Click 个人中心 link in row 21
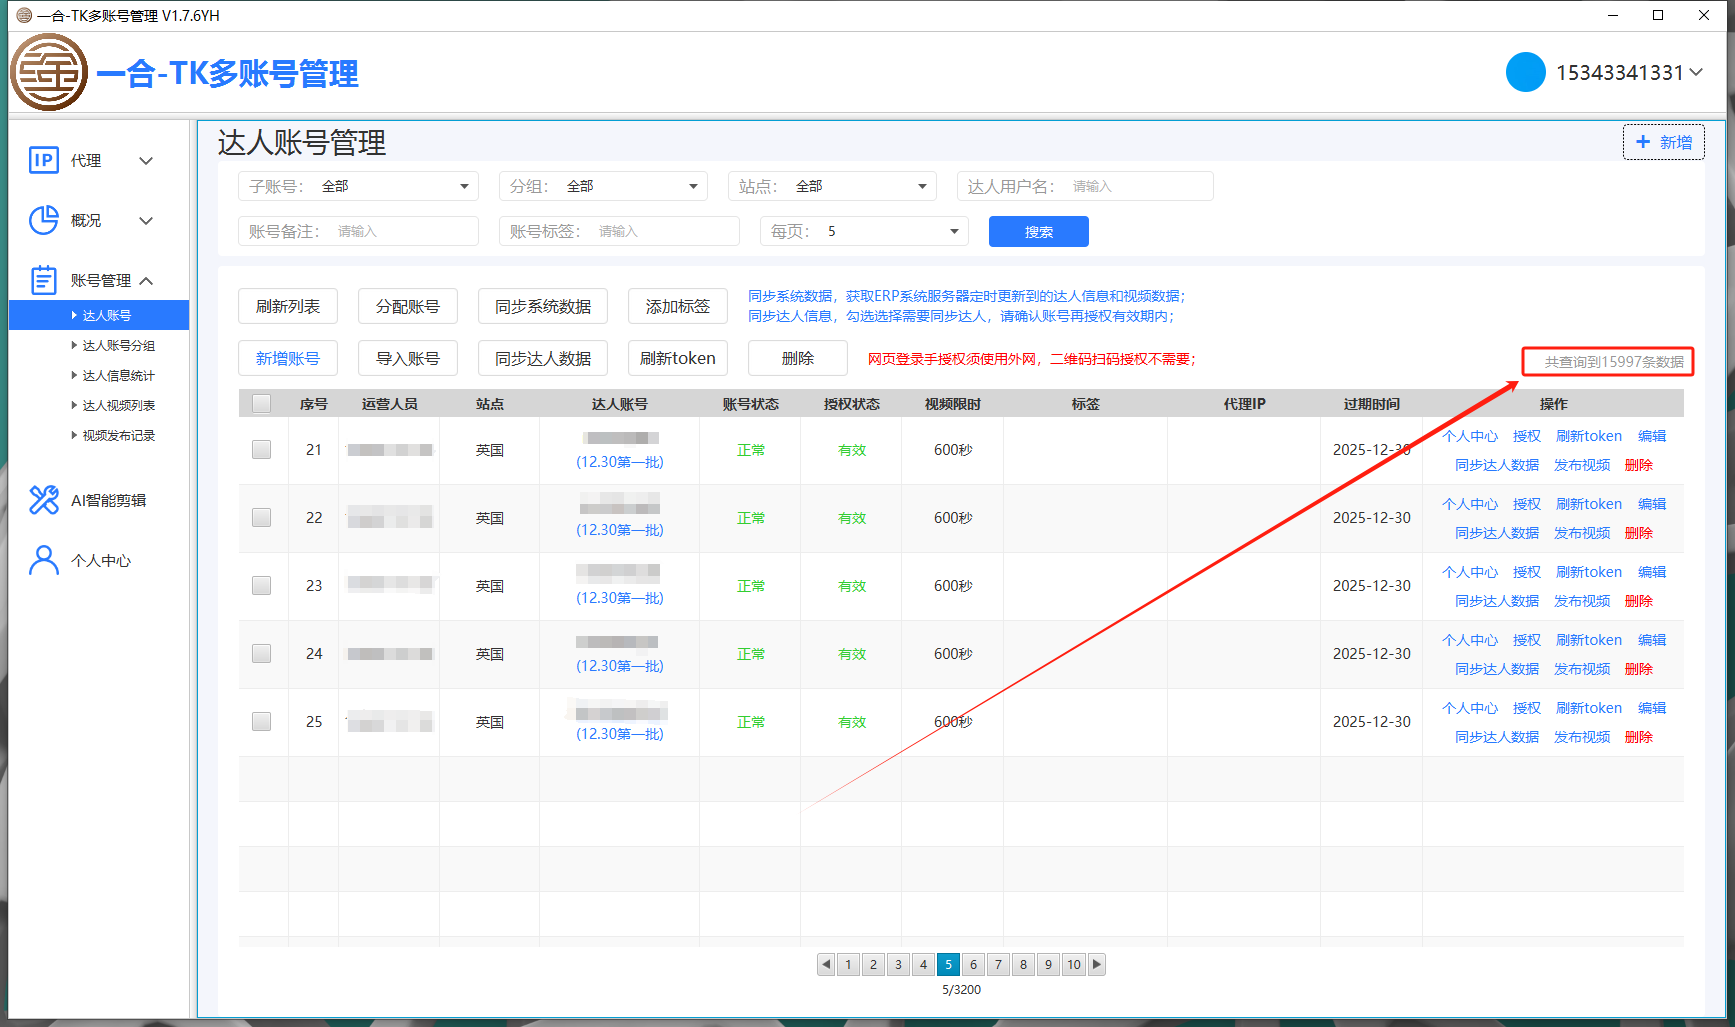 pos(1470,436)
